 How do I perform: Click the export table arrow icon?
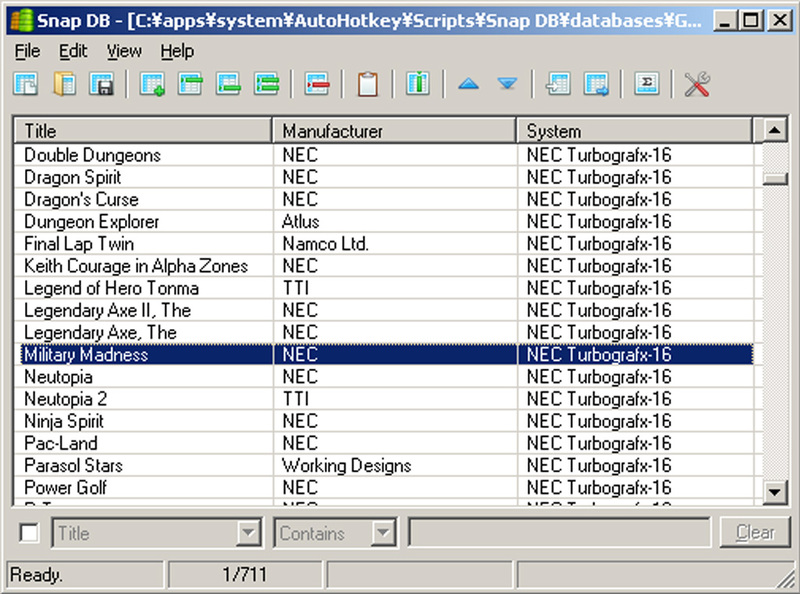(596, 84)
